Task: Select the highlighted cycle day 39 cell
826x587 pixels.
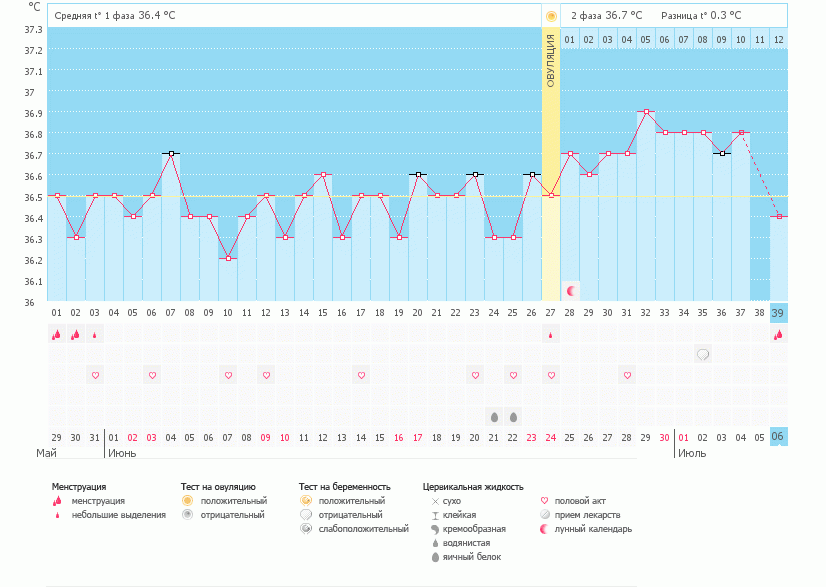Action: 778,313
